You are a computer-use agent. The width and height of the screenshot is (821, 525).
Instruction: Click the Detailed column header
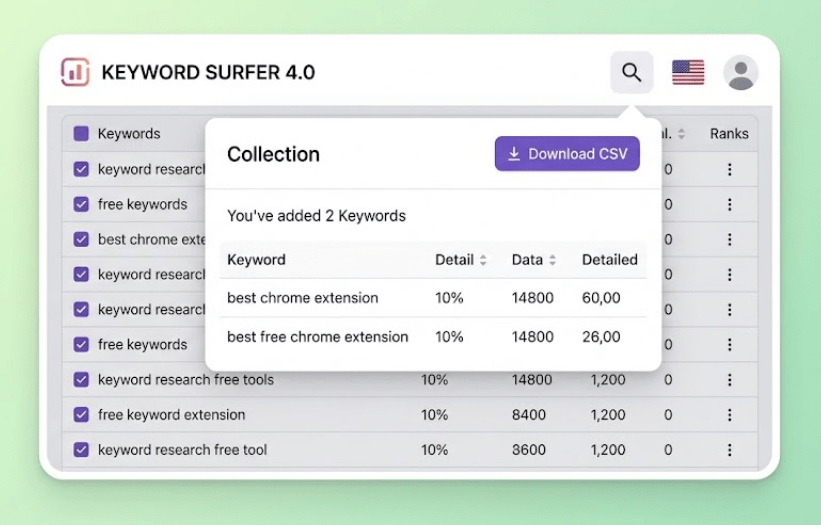click(609, 260)
